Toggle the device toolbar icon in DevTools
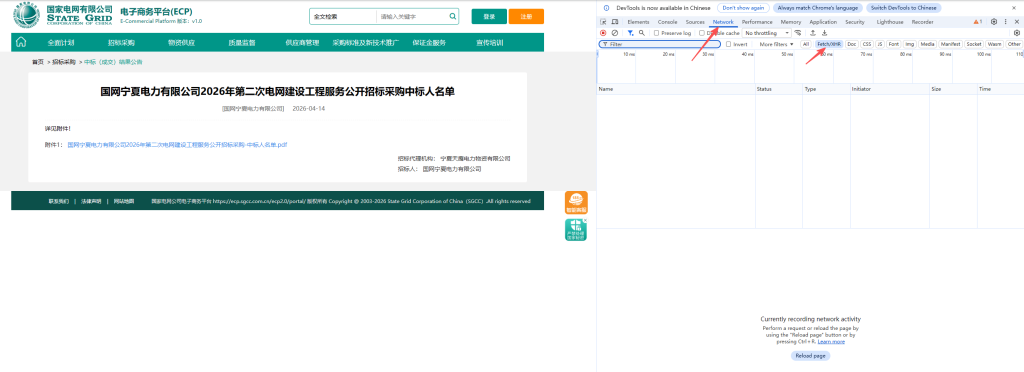 (x=615, y=22)
